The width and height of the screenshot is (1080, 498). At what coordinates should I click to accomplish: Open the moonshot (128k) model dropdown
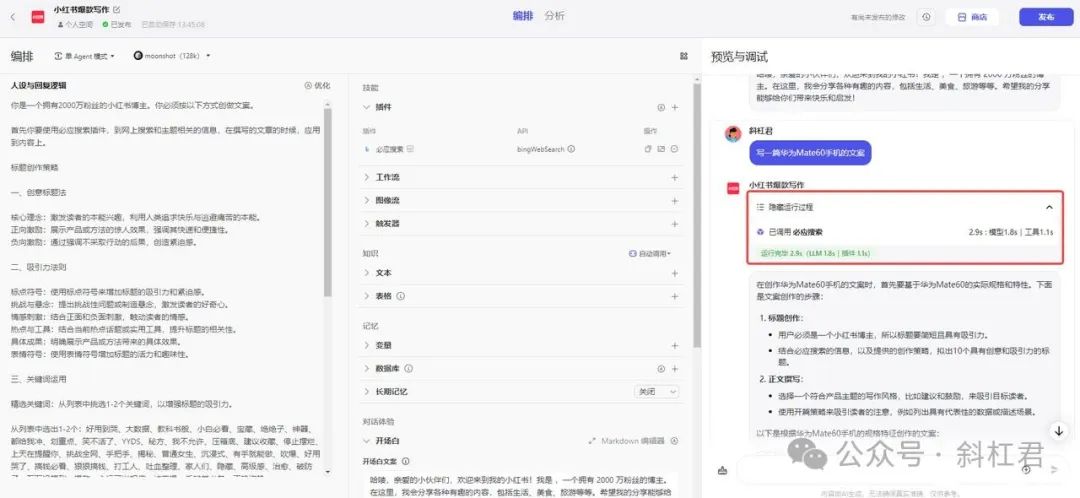(x=172, y=56)
